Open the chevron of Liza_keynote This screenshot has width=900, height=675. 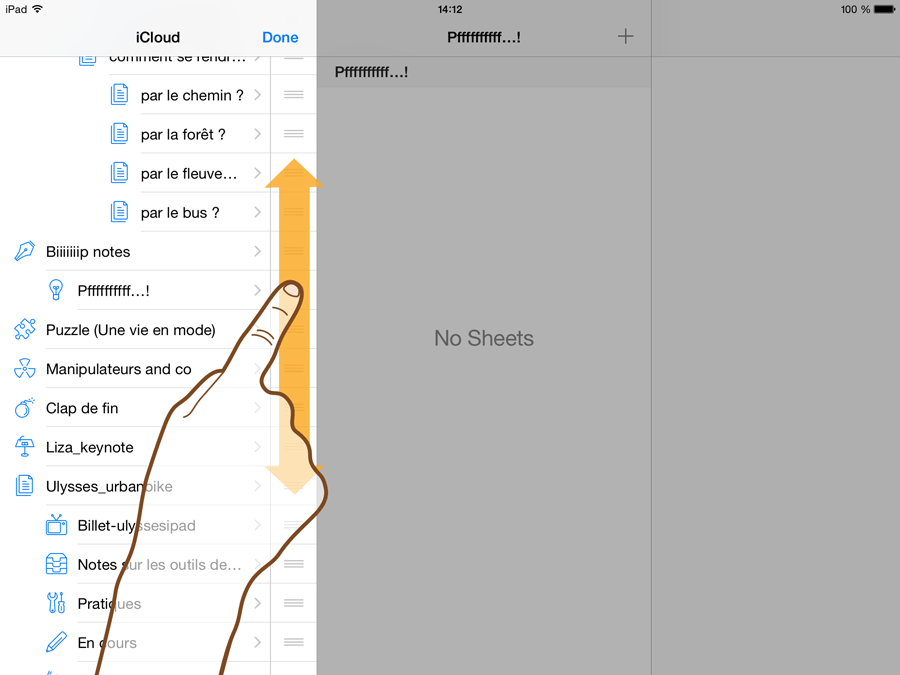click(x=258, y=447)
